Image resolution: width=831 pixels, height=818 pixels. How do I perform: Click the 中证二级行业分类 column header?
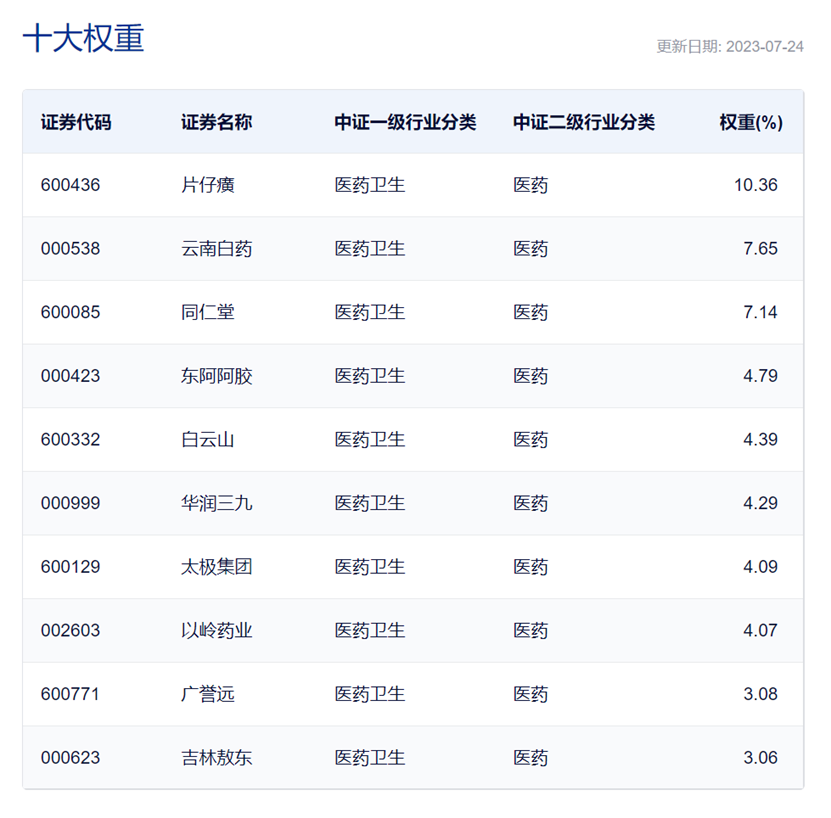(x=584, y=122)
